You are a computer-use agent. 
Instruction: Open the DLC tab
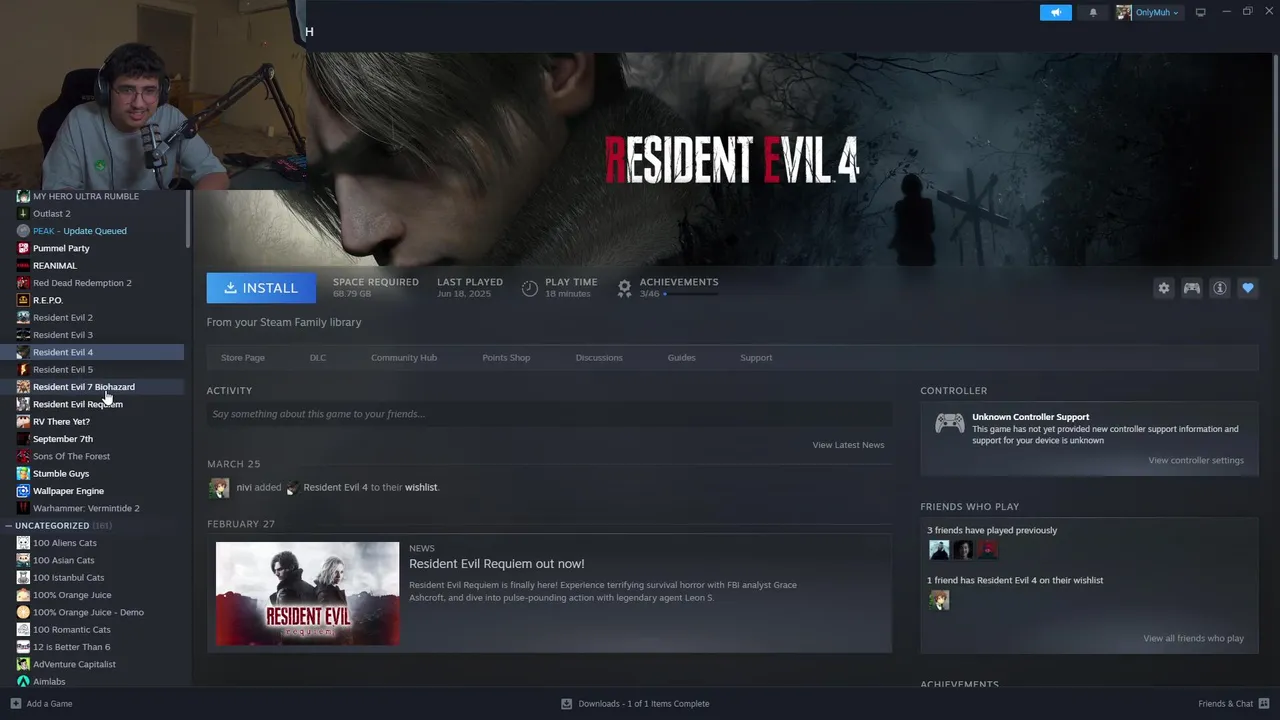pos(318,357)
